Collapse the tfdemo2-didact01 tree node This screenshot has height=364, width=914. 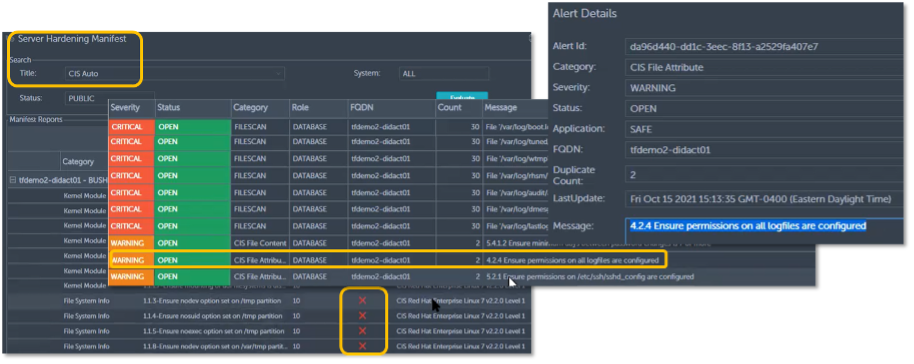point(12,180)
